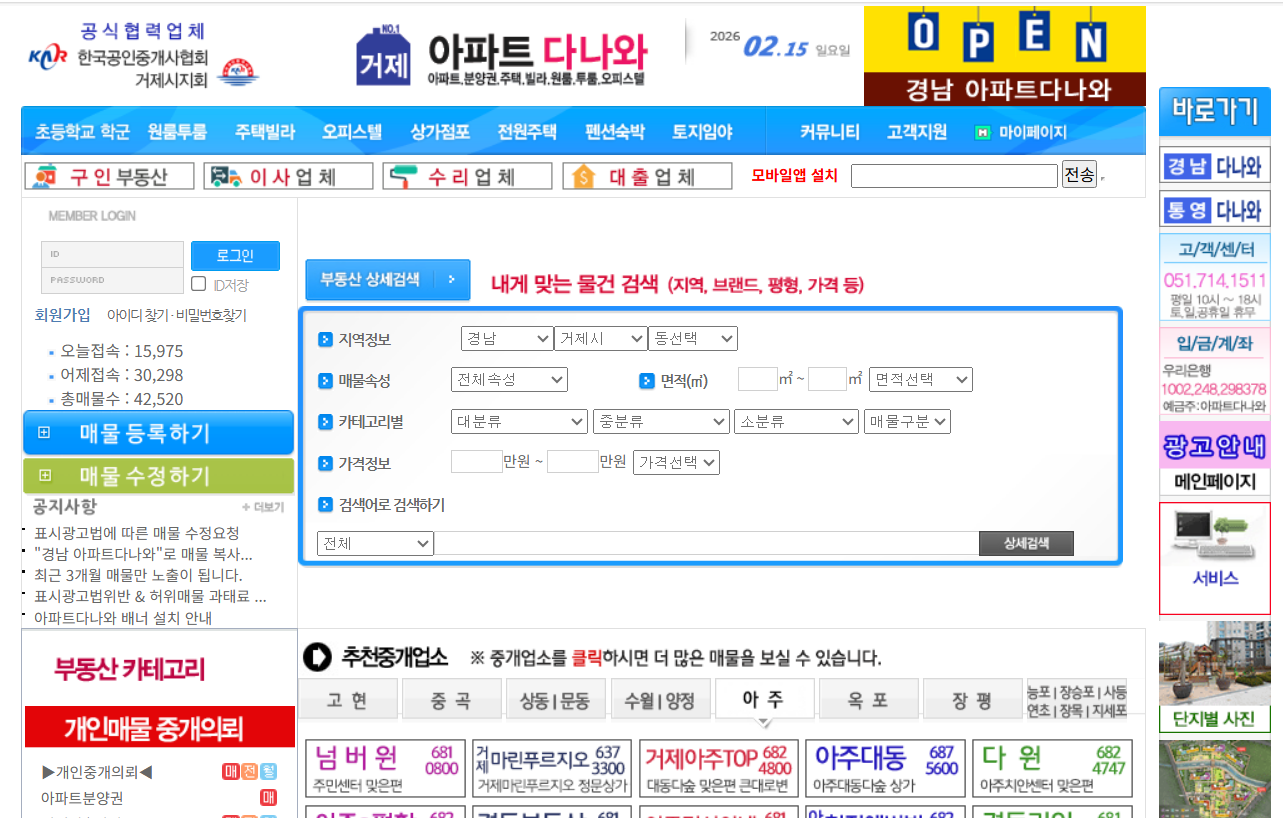The height and width of the screenshot is (818, 1283).
Task: Click the arrow on 부동산 상세검색 button
Action: coord(451,280)
